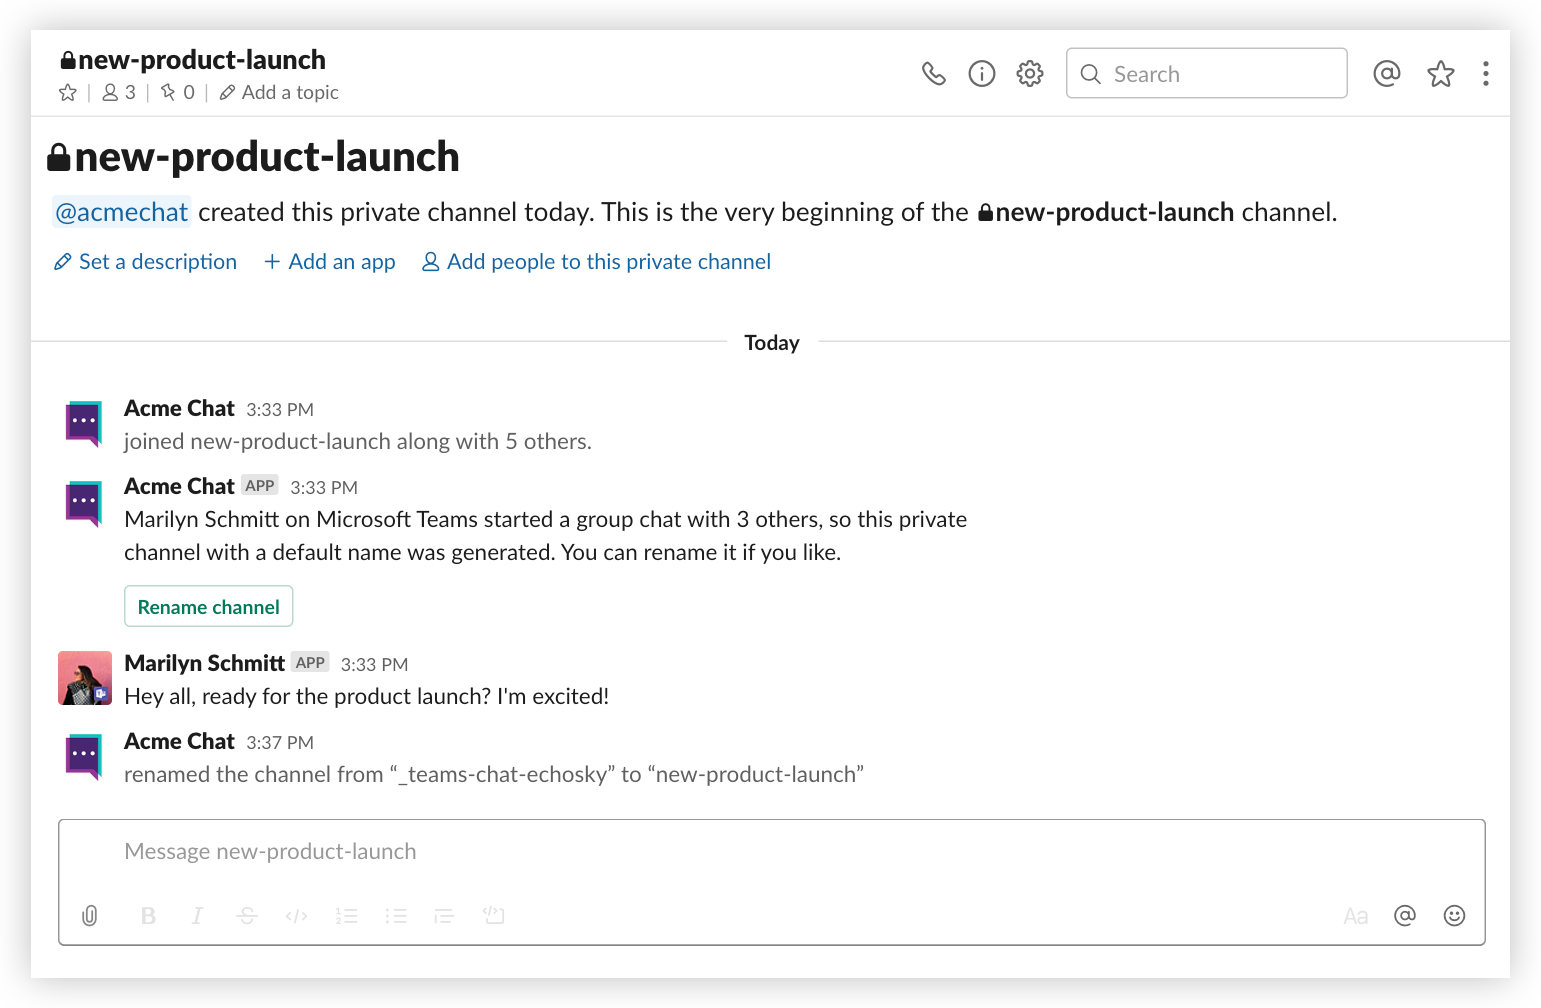1541x1008 pixels.
Task: Star the new-product-launch channel below title
Action: (68, 93)
